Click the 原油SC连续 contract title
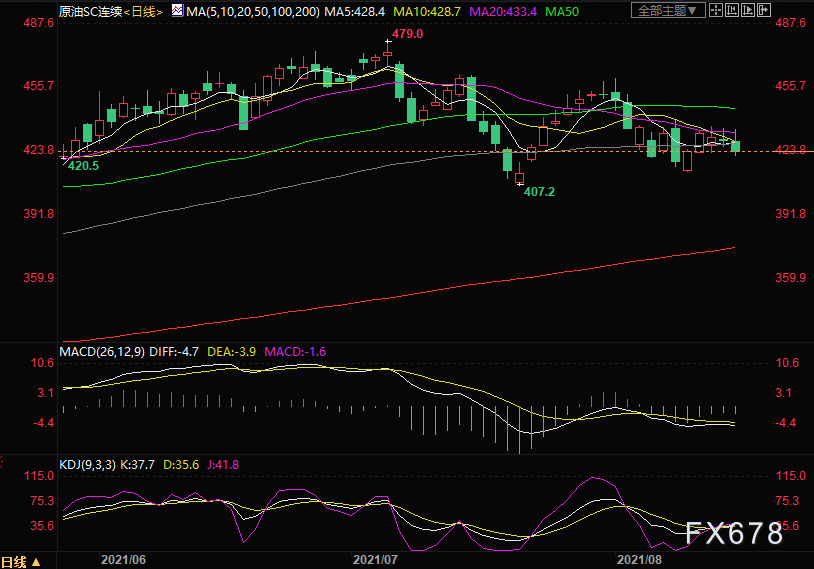 90,11
